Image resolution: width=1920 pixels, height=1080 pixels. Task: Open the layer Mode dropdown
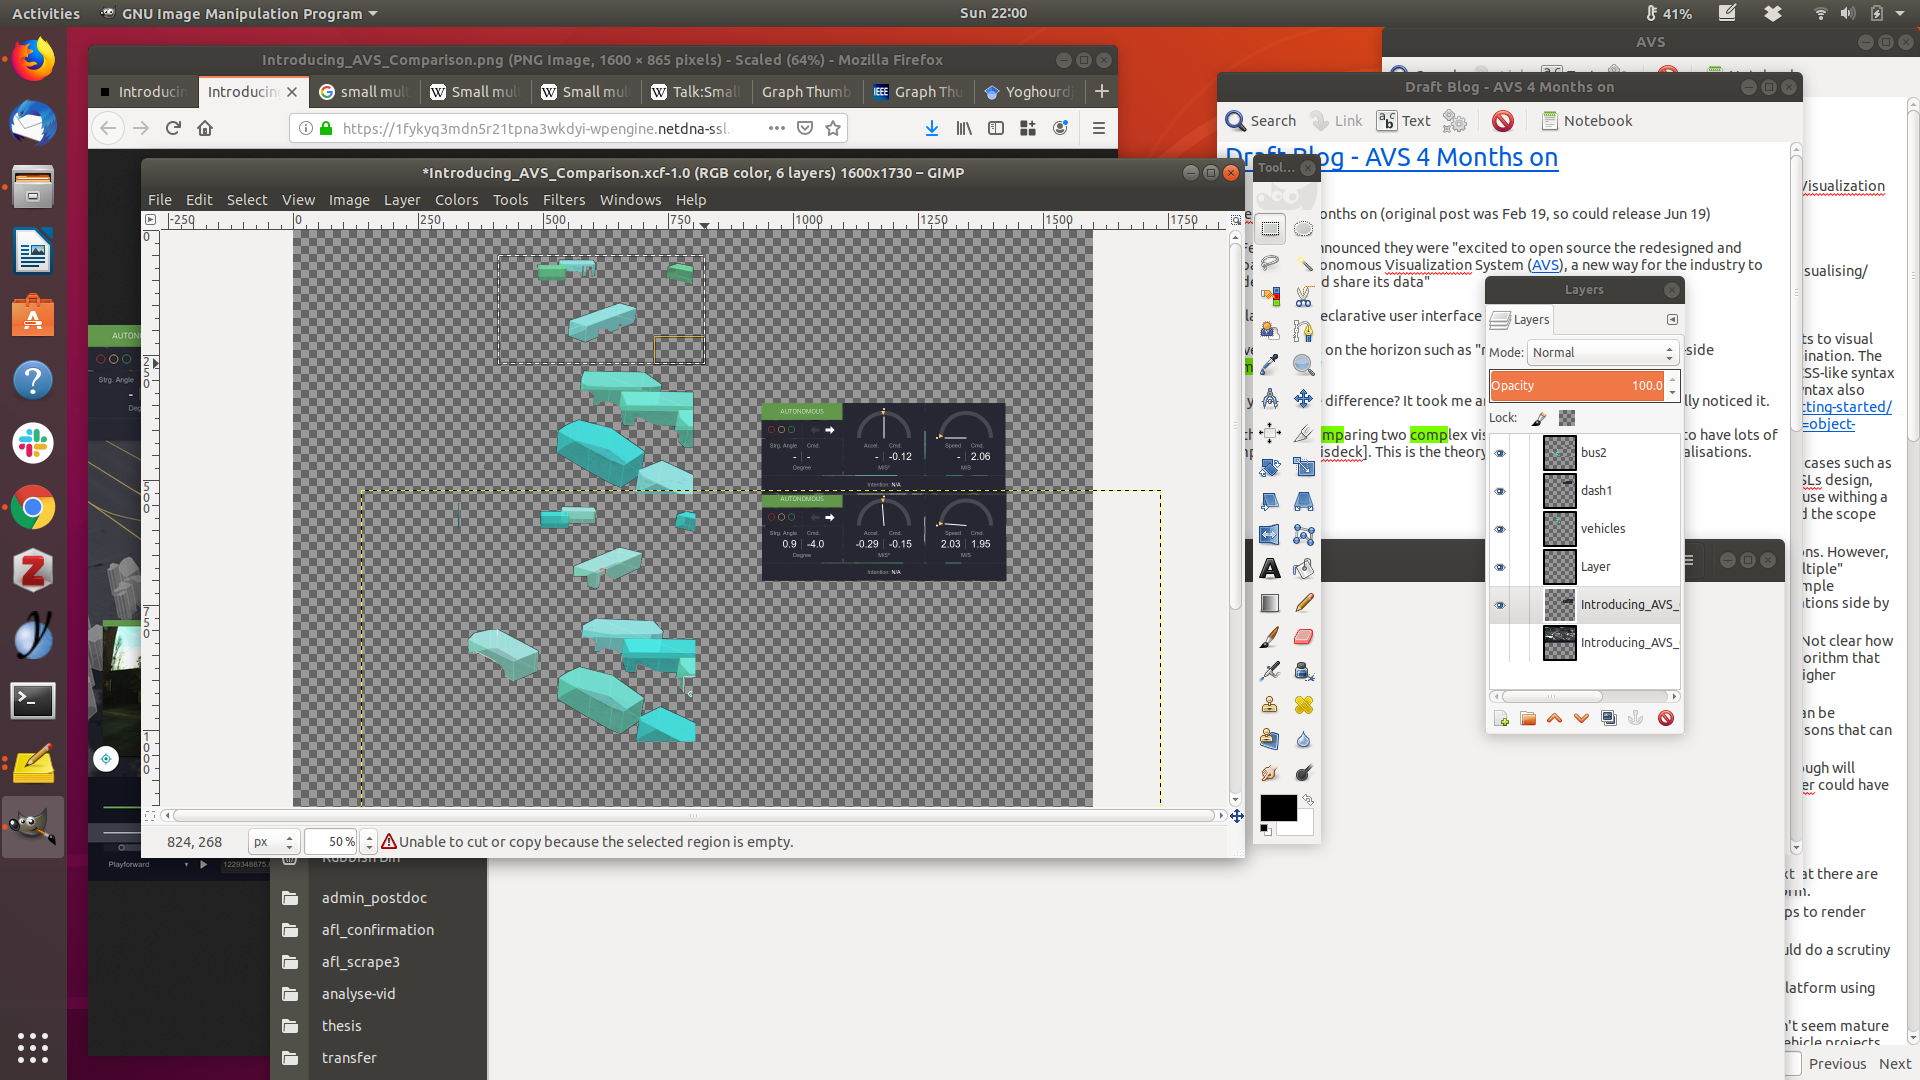pos(1602,352)
